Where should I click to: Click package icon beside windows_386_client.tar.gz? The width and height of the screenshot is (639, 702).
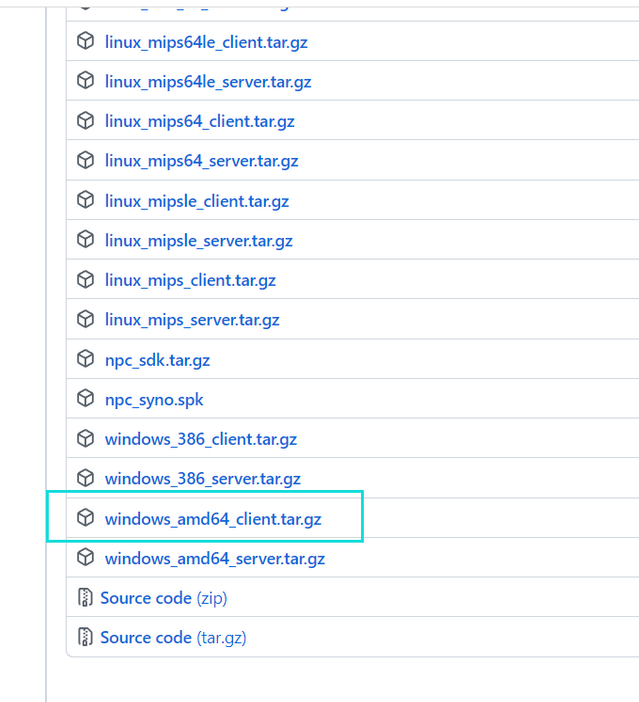[x=86, y=438]
